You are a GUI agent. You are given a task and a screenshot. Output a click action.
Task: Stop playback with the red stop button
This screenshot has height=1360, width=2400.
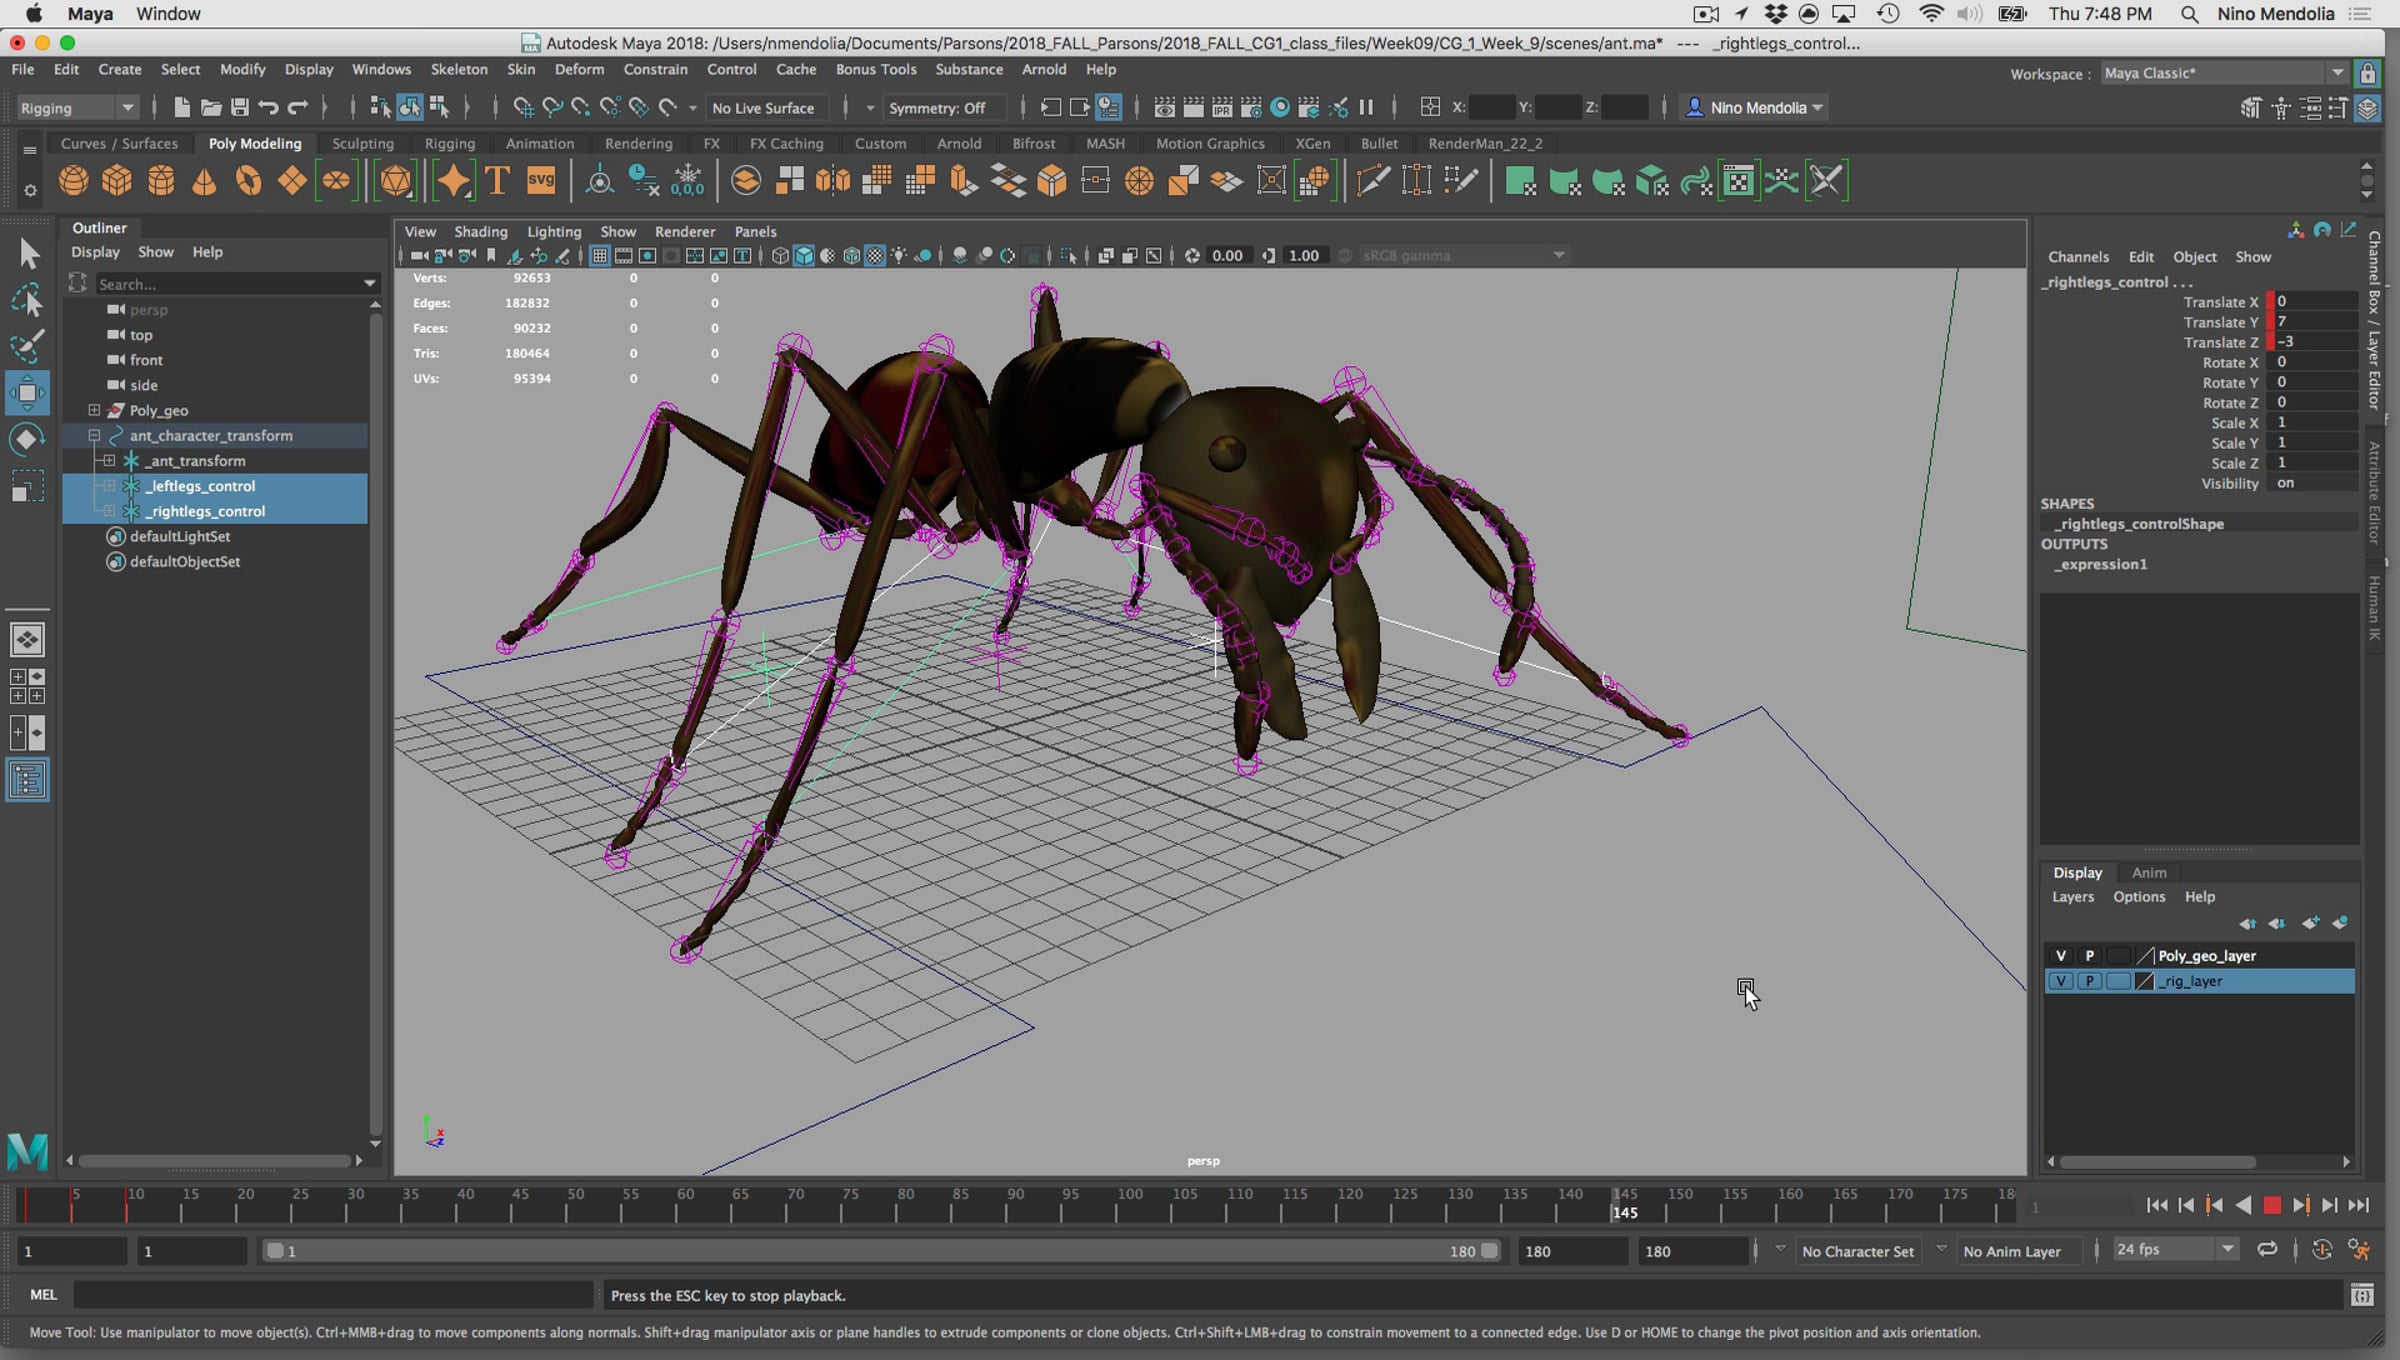(2272, 1205)
